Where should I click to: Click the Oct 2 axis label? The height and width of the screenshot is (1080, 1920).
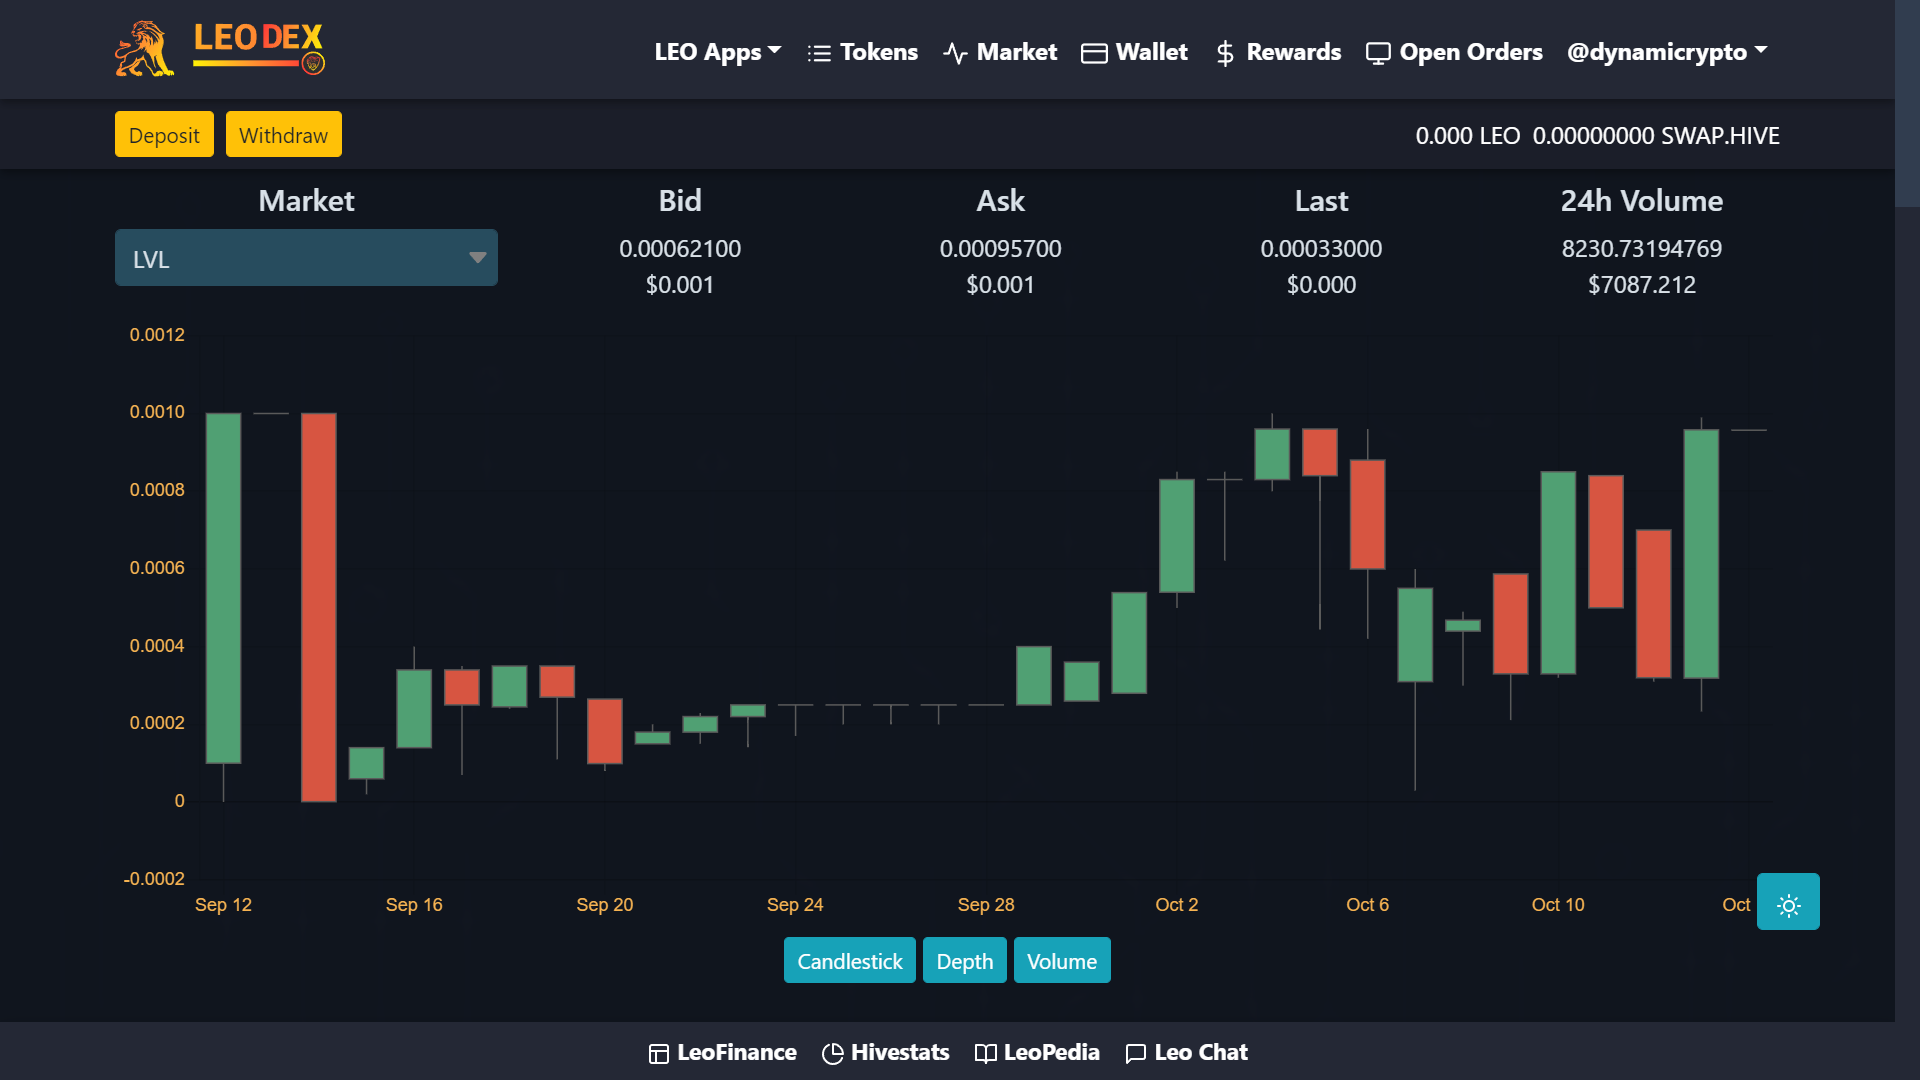(1176, 905)
